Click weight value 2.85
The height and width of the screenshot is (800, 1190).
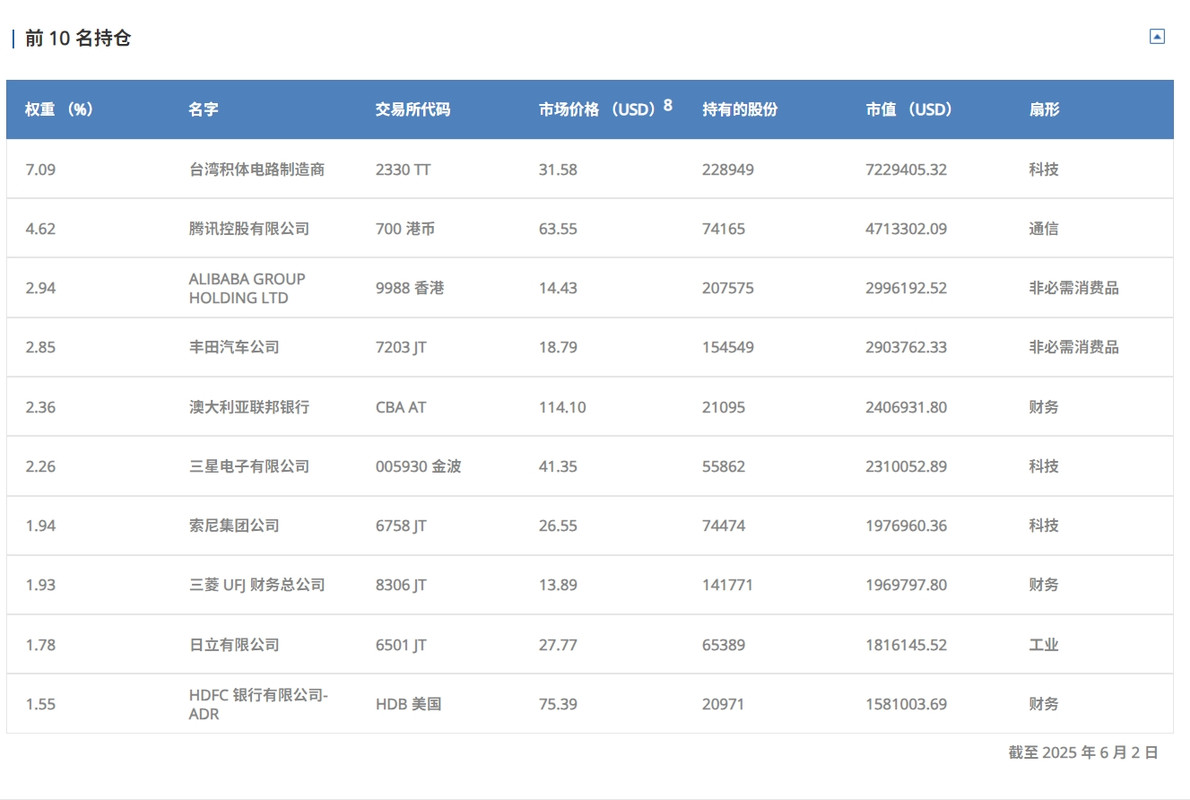(x=40, y=347)
